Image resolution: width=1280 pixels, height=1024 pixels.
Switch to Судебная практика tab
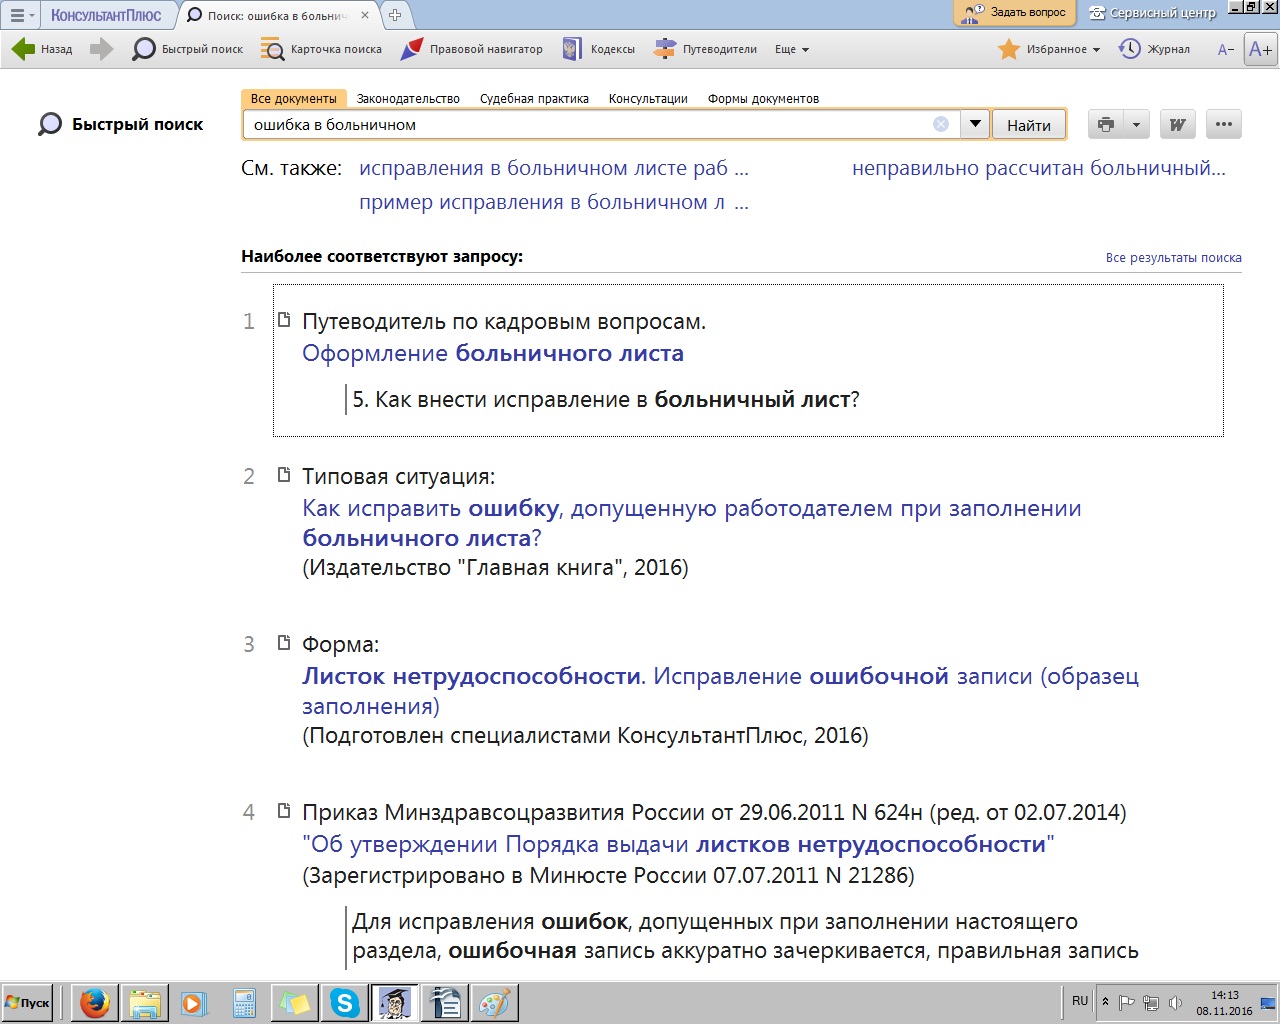coord(534,99)
